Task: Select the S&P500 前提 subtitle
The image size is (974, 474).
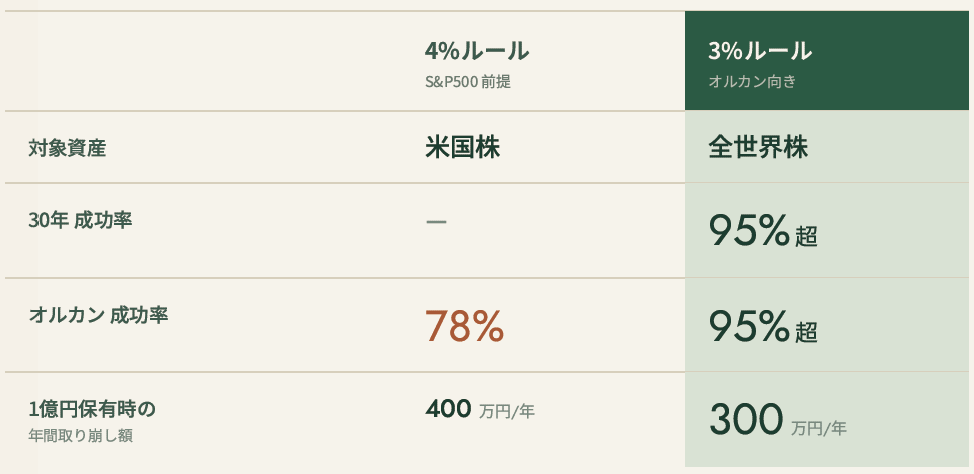Action: click(467, 82)
